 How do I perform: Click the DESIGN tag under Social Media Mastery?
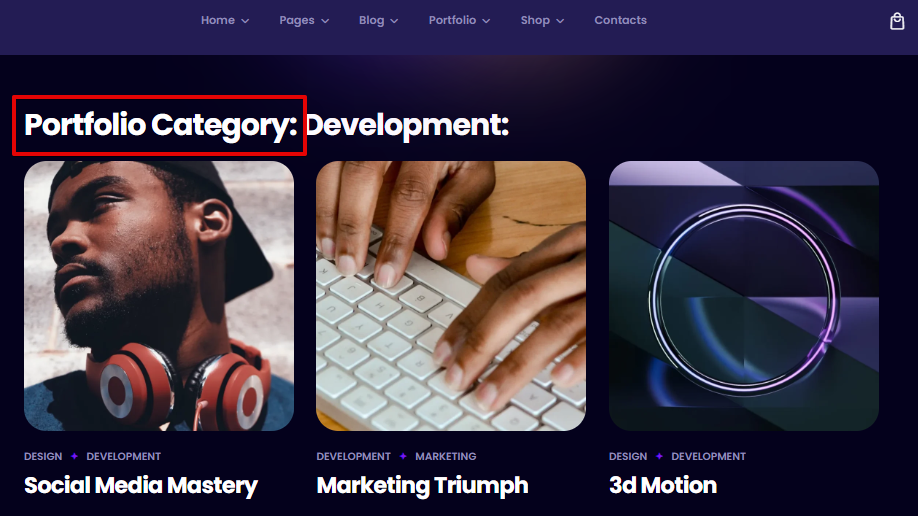click(x=43, y=456)
